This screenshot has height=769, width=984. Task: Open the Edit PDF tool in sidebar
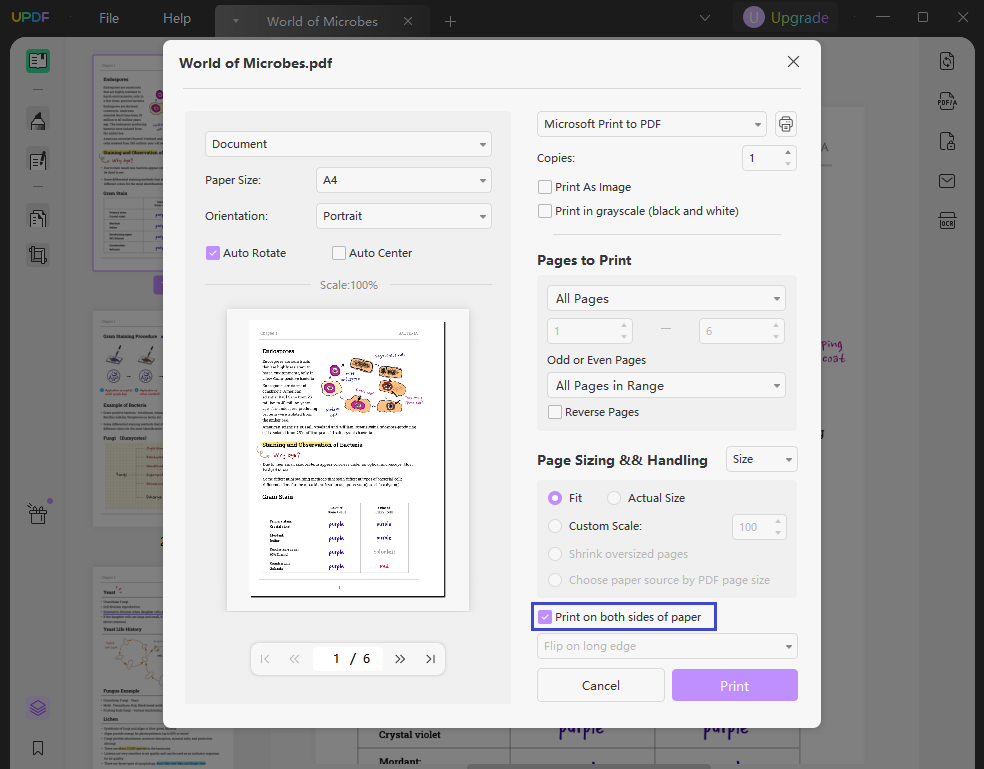click(x=38, y=160)
